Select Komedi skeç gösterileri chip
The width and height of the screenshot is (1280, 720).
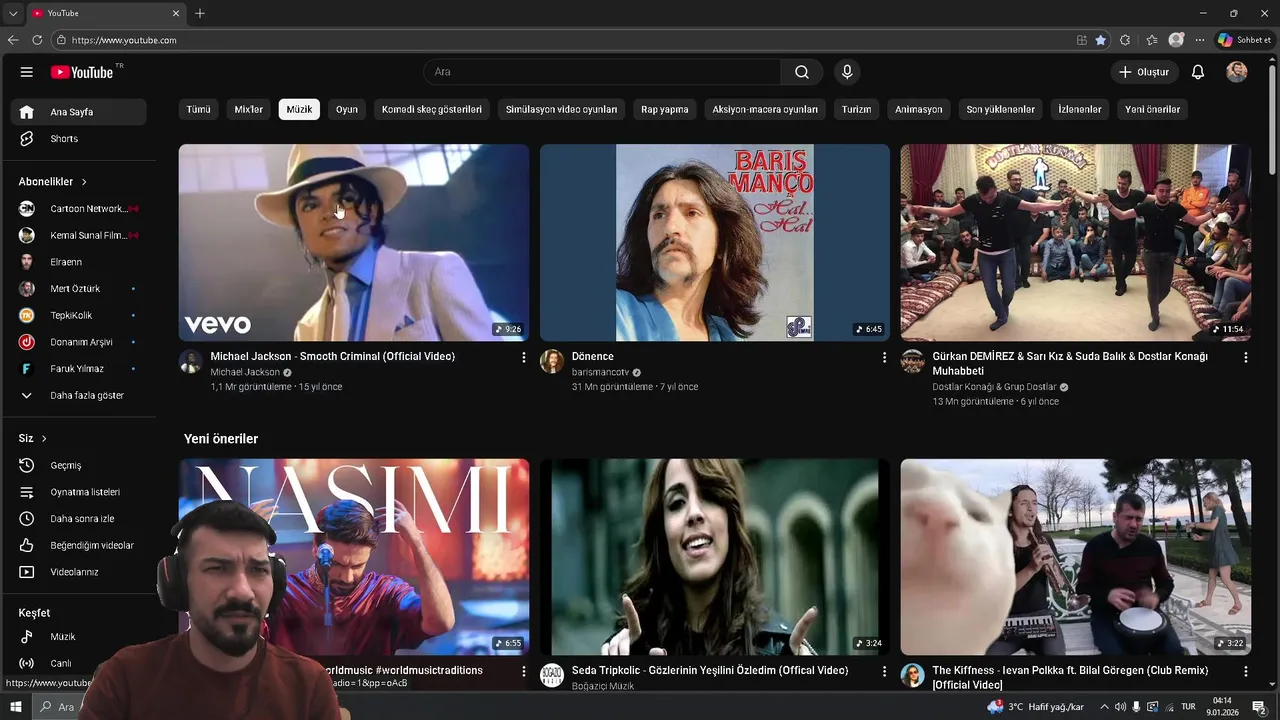tap(432, 109)
